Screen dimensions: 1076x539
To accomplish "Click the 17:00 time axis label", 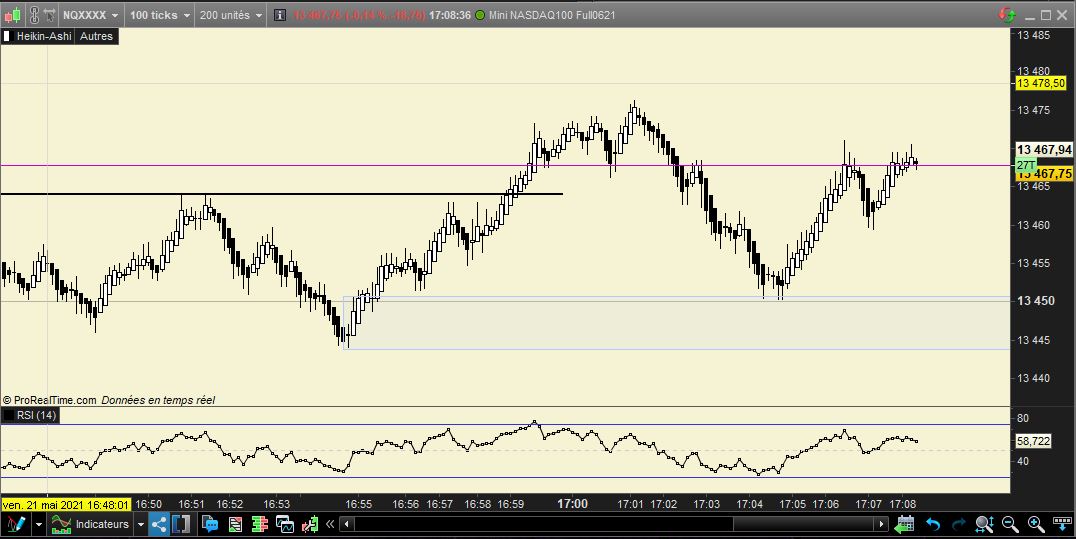I will pyautogui.click(x=572, y=504).
